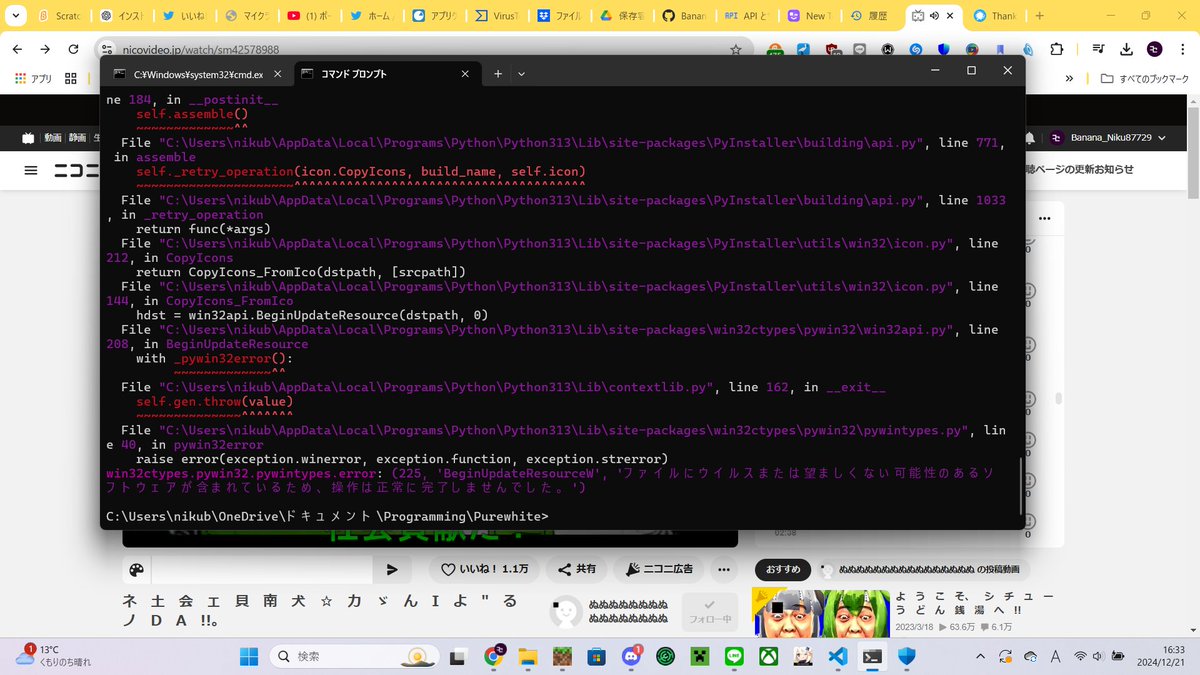Open Windows Security shield on taskbar
The height and width of the screenshot is (675, 1200).
(907, 656)
